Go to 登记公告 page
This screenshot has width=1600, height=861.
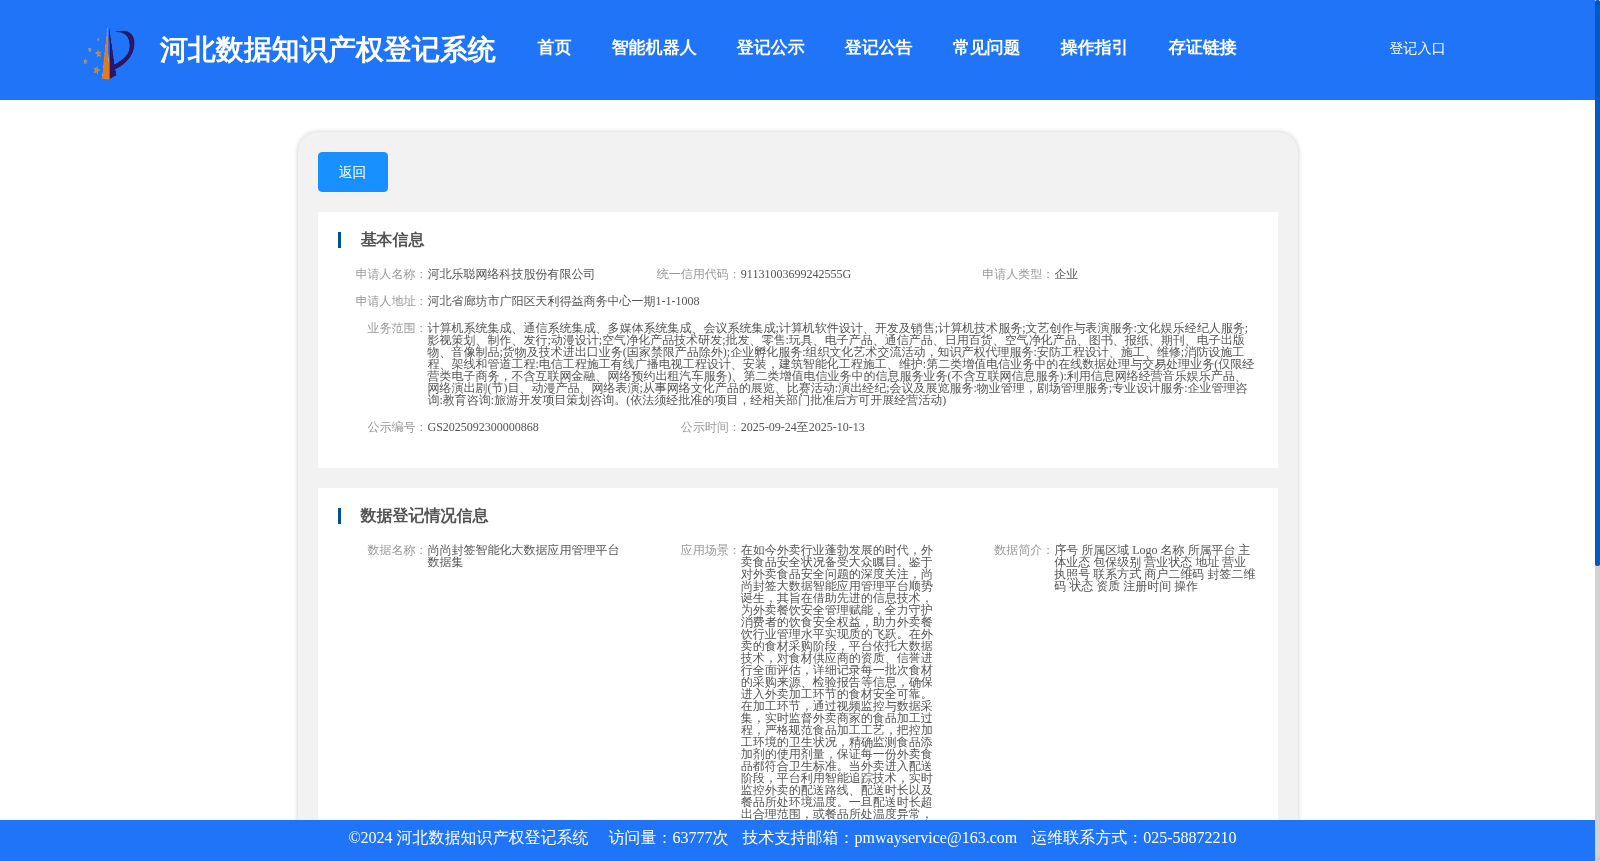[x=878, y=48]
